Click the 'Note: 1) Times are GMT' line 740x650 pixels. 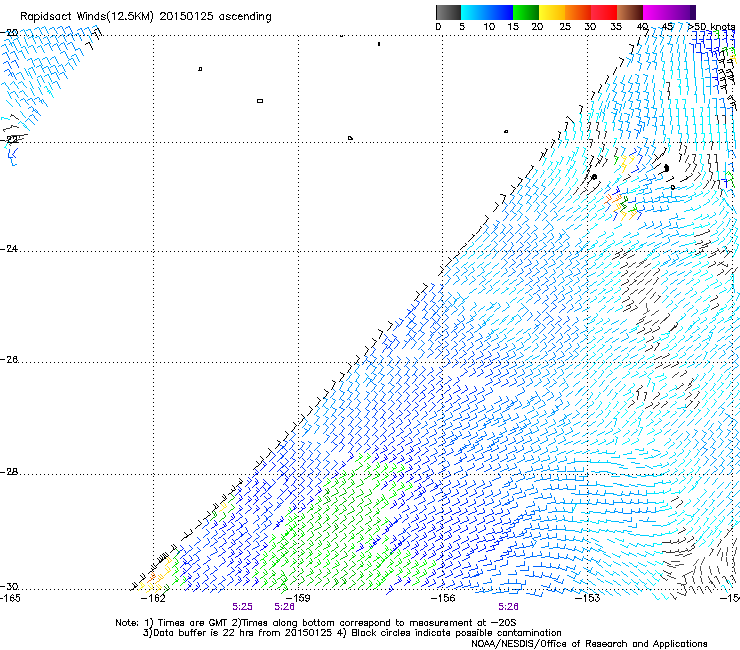pos(316,623)
